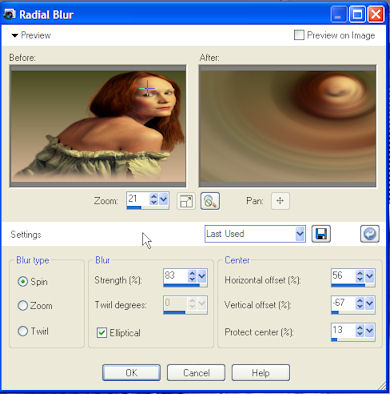
Task: Uncheck the Elliptical checkbox
Action: (102, 332)
